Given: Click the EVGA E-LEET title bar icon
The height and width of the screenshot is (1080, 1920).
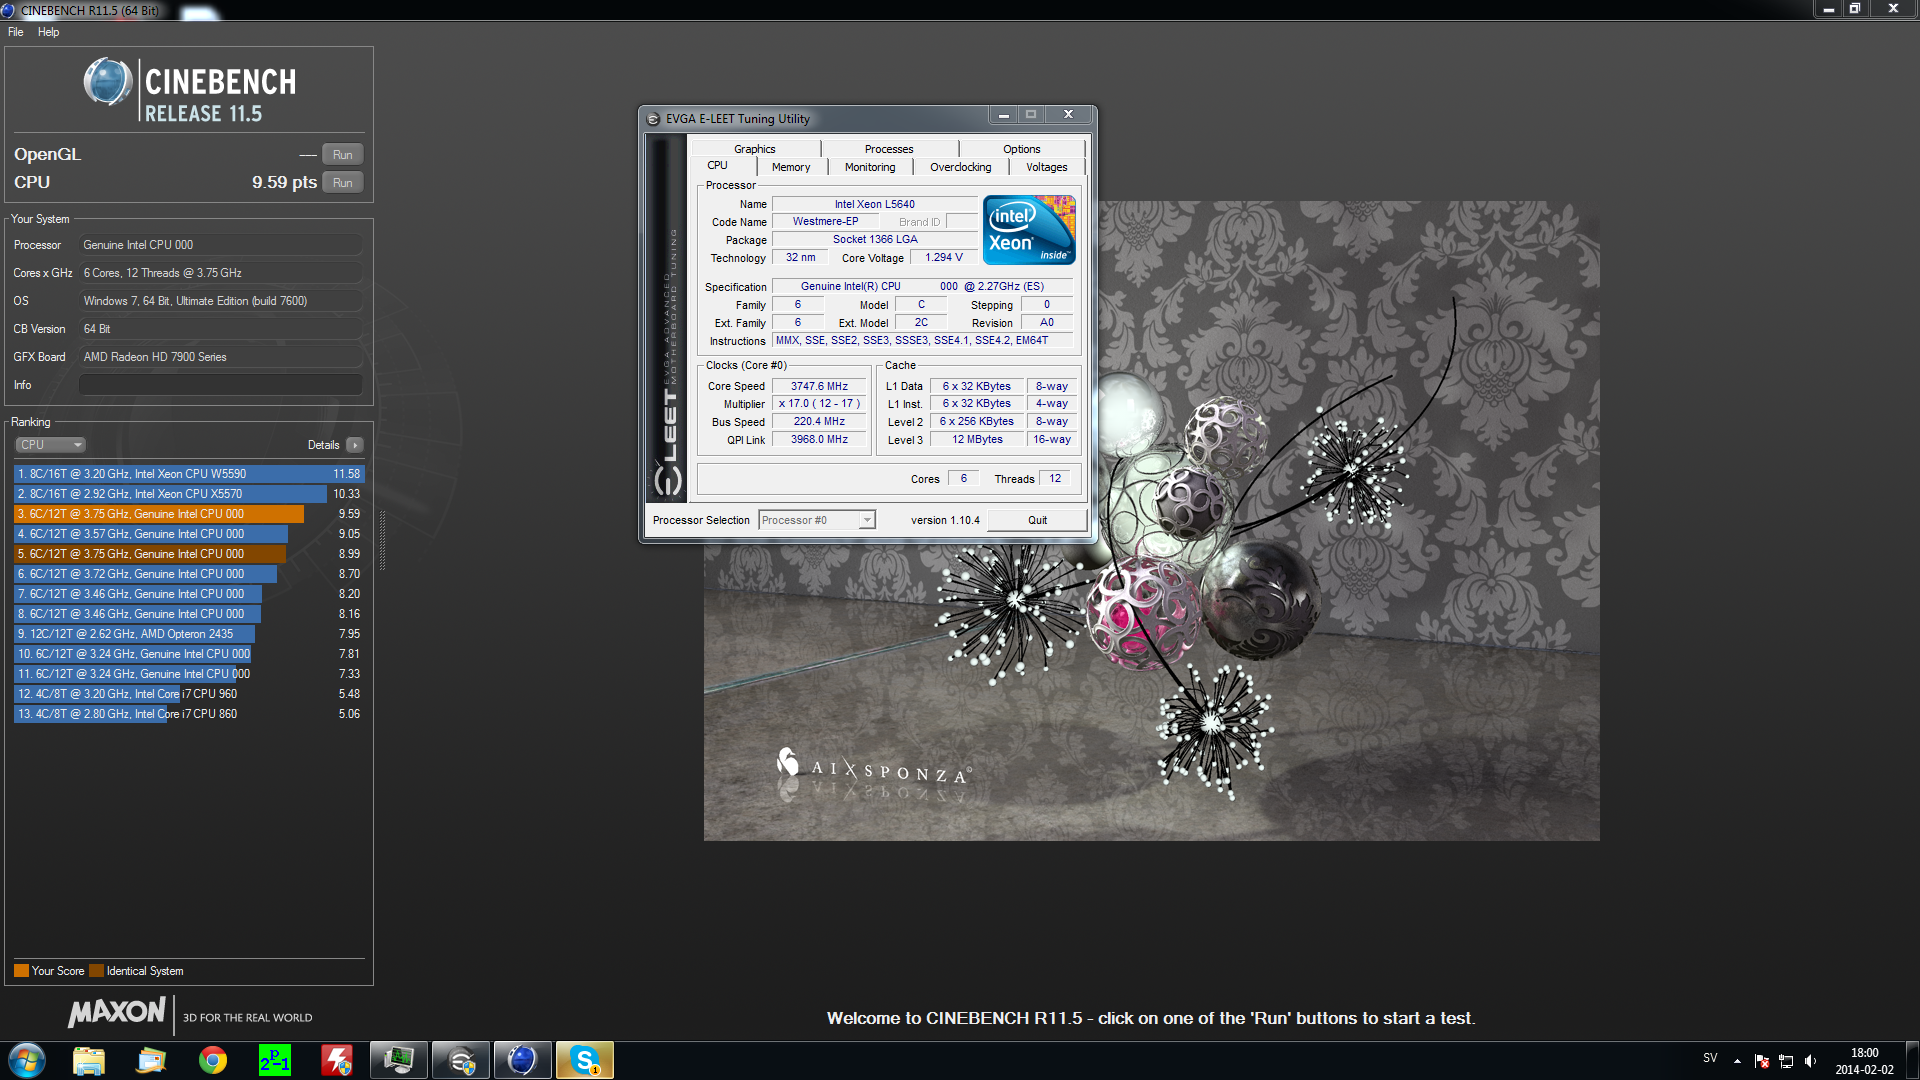Looking at the screenshot, I should [x=653, y=119].
